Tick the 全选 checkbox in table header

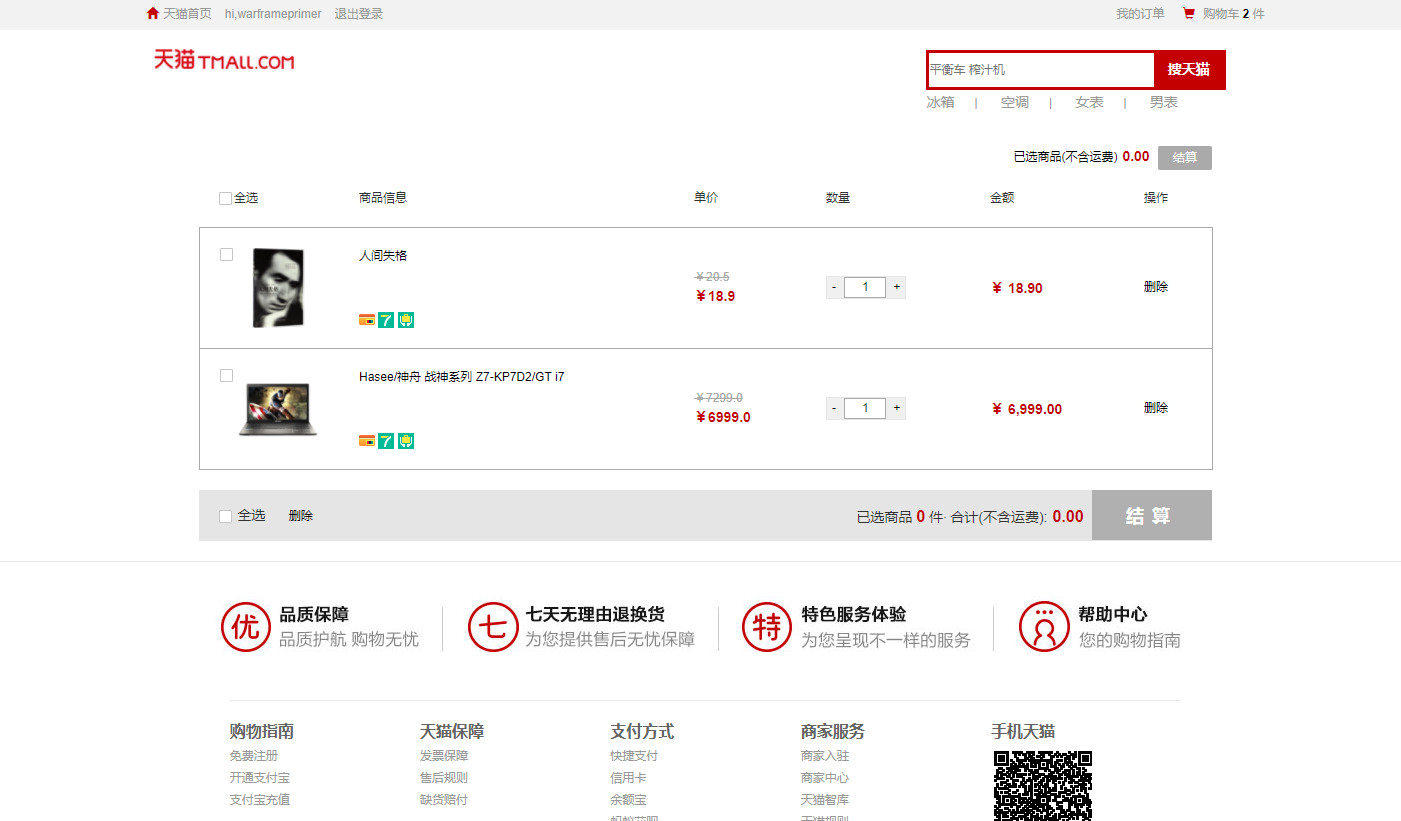pos(225,198)
